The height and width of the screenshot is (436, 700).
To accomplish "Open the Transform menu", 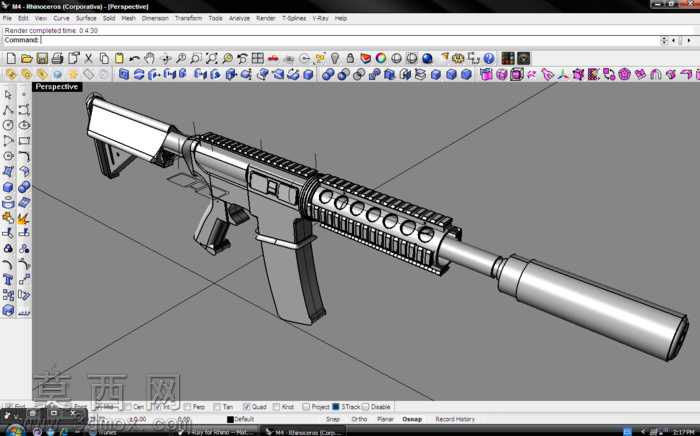I will (188, 18).
